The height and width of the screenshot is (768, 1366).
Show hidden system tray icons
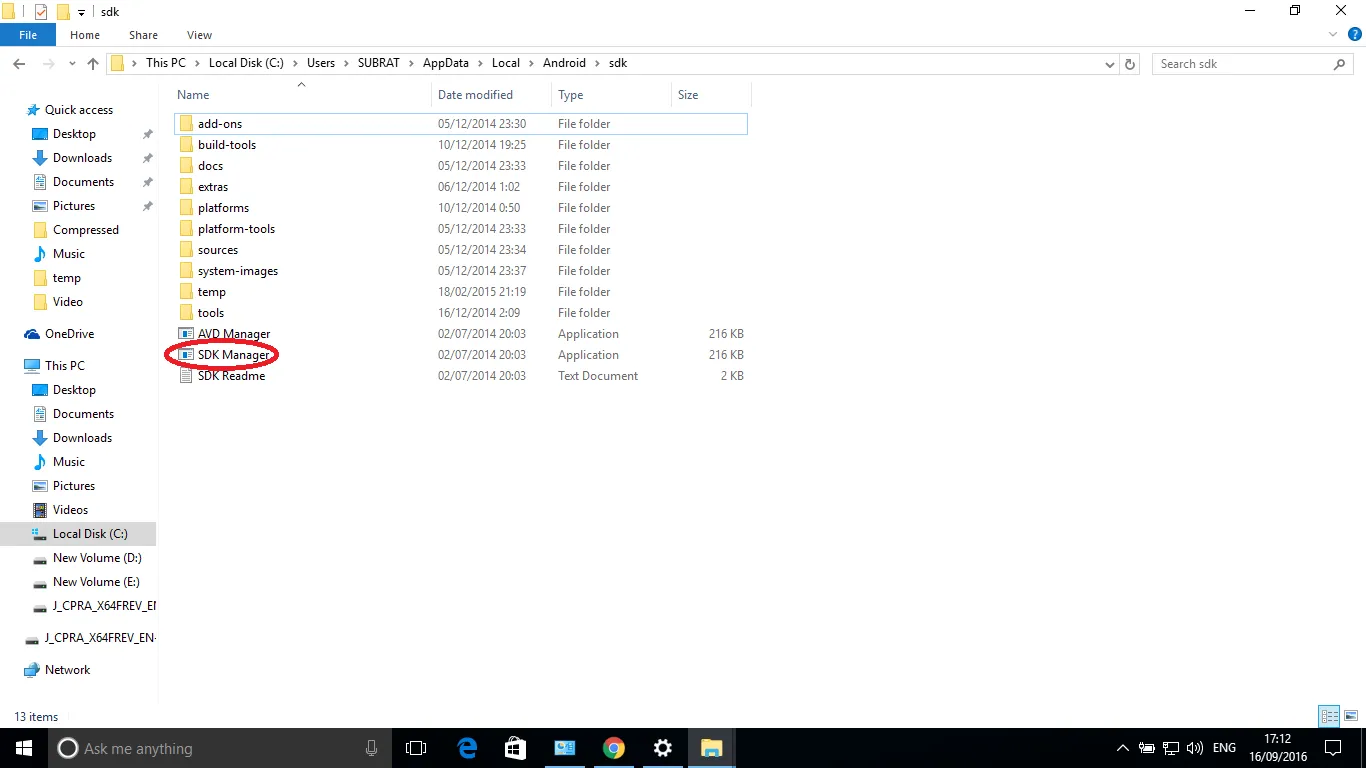(x=1122, y=748)
